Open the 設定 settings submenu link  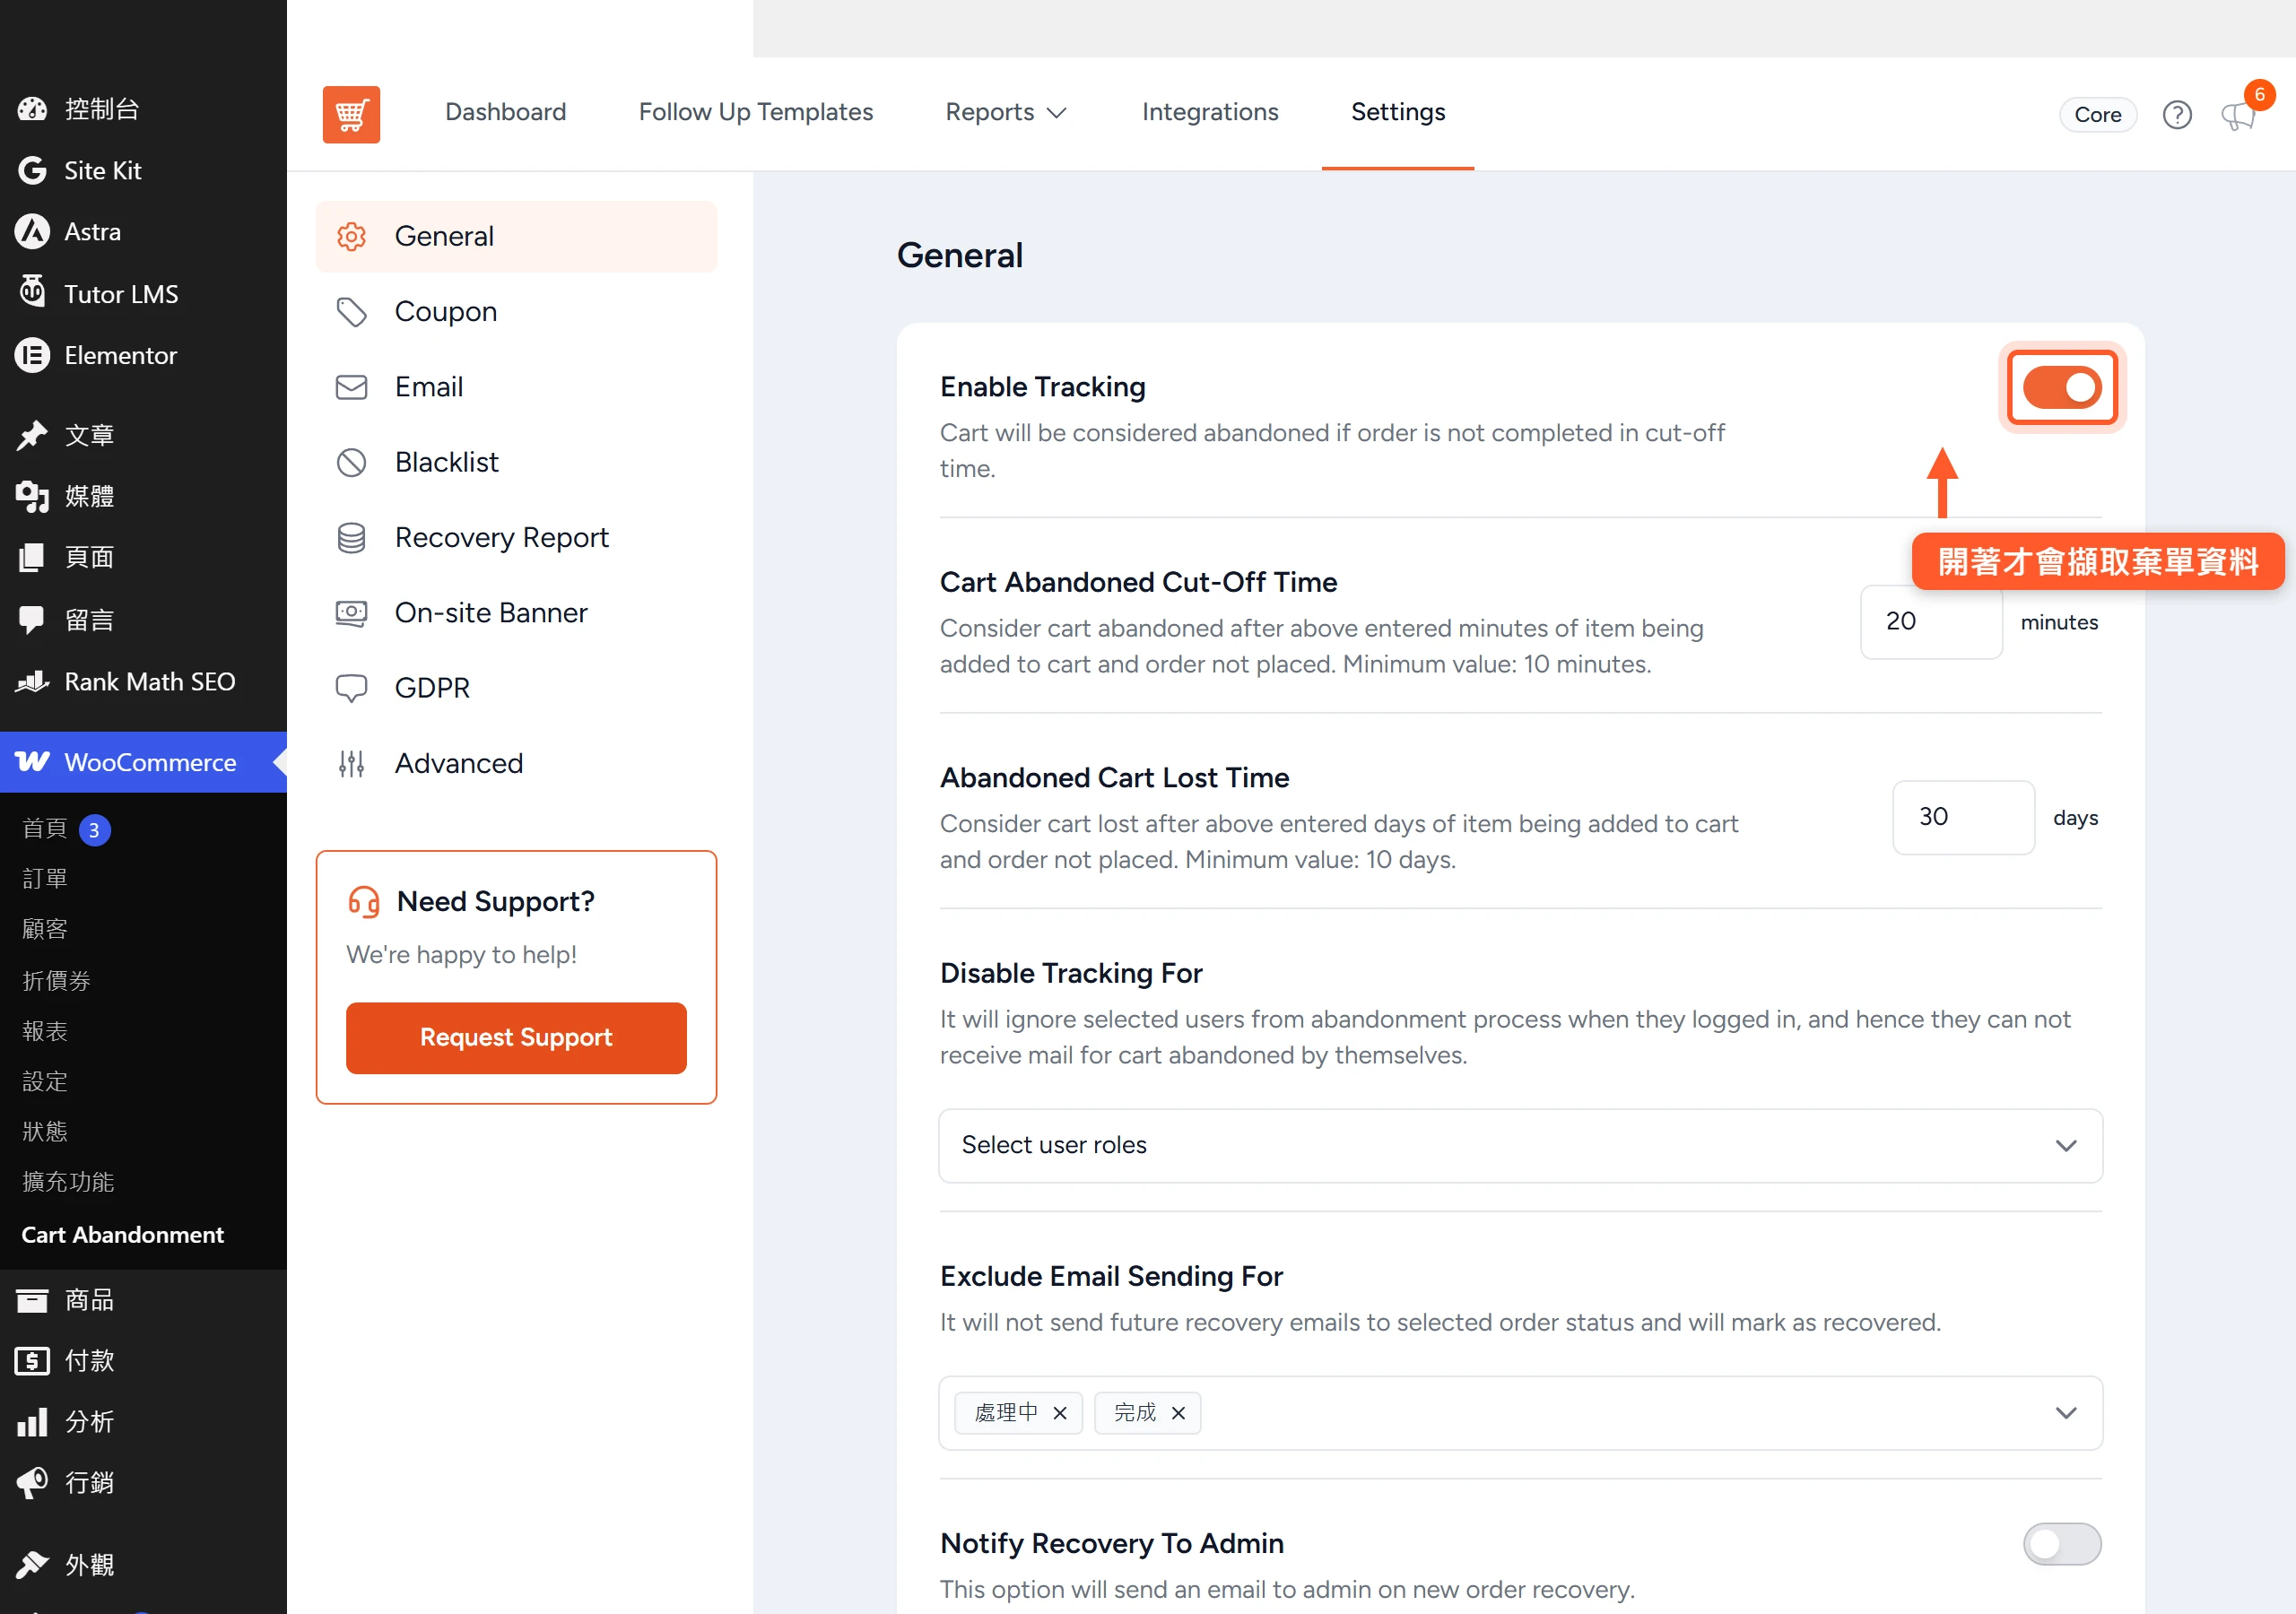click(x=45, y=1081)
